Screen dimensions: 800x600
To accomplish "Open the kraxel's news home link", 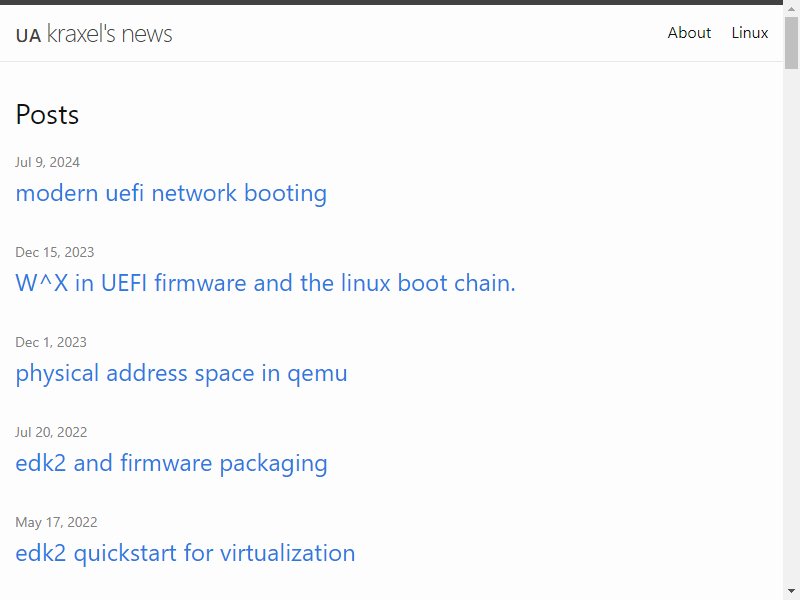I will click(x=109, y=34).
